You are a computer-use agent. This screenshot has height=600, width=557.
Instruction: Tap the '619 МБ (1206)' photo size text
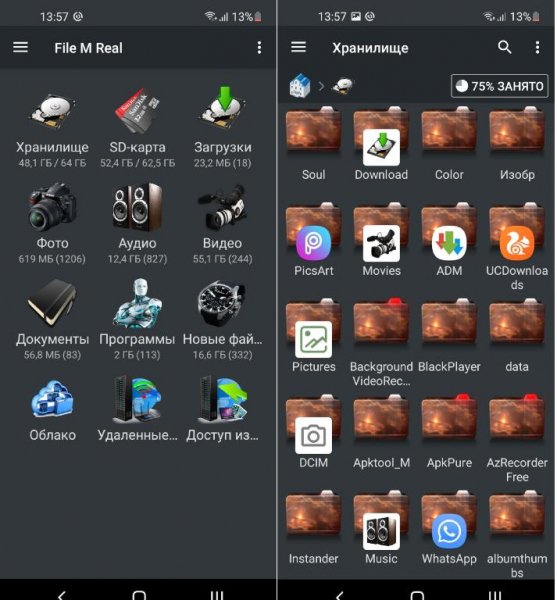pos(52,259)
